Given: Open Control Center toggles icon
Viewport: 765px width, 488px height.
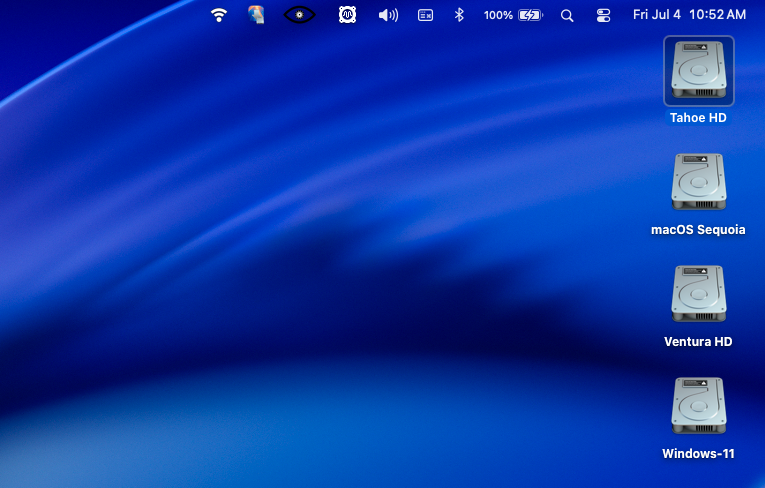Looking at the screenshot, I should click(604, 16).
